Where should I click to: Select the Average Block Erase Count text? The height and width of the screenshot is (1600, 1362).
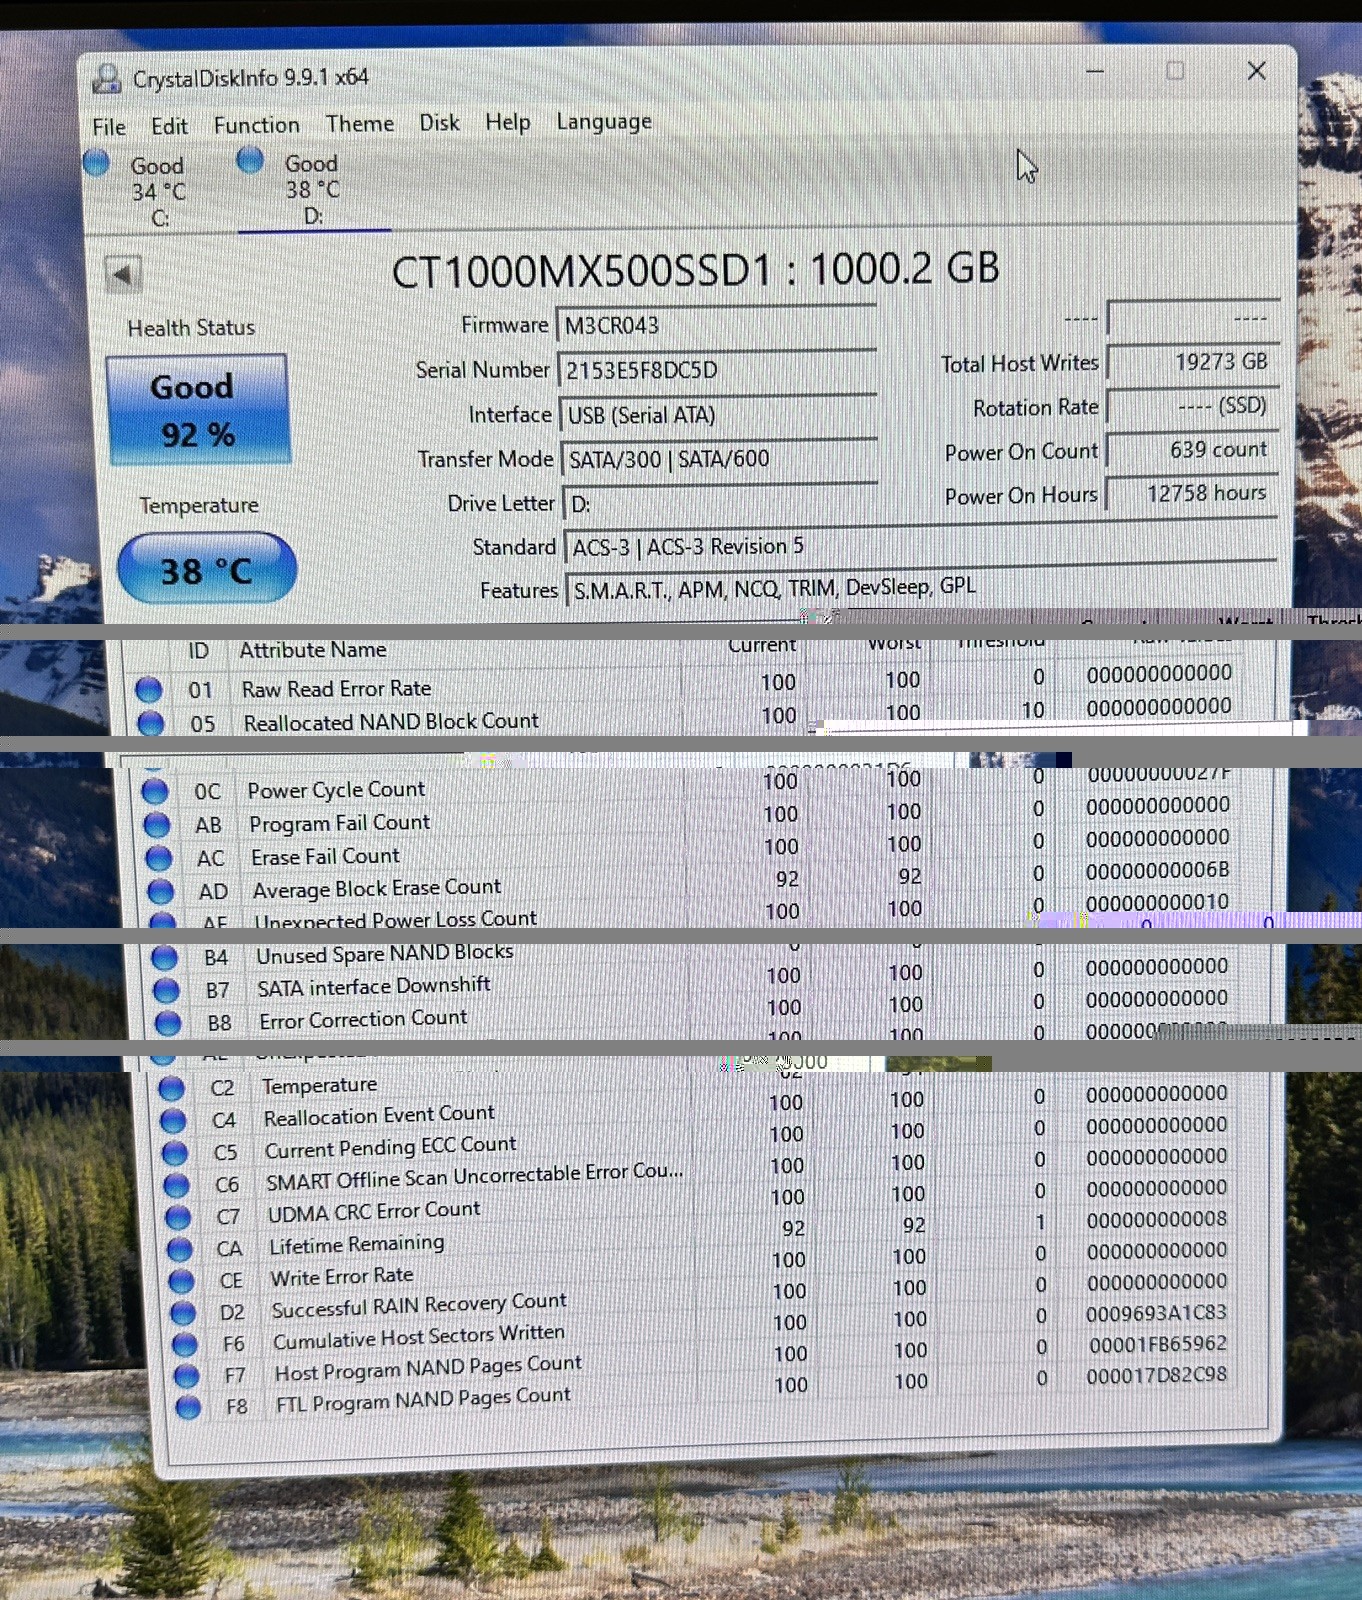377,888
